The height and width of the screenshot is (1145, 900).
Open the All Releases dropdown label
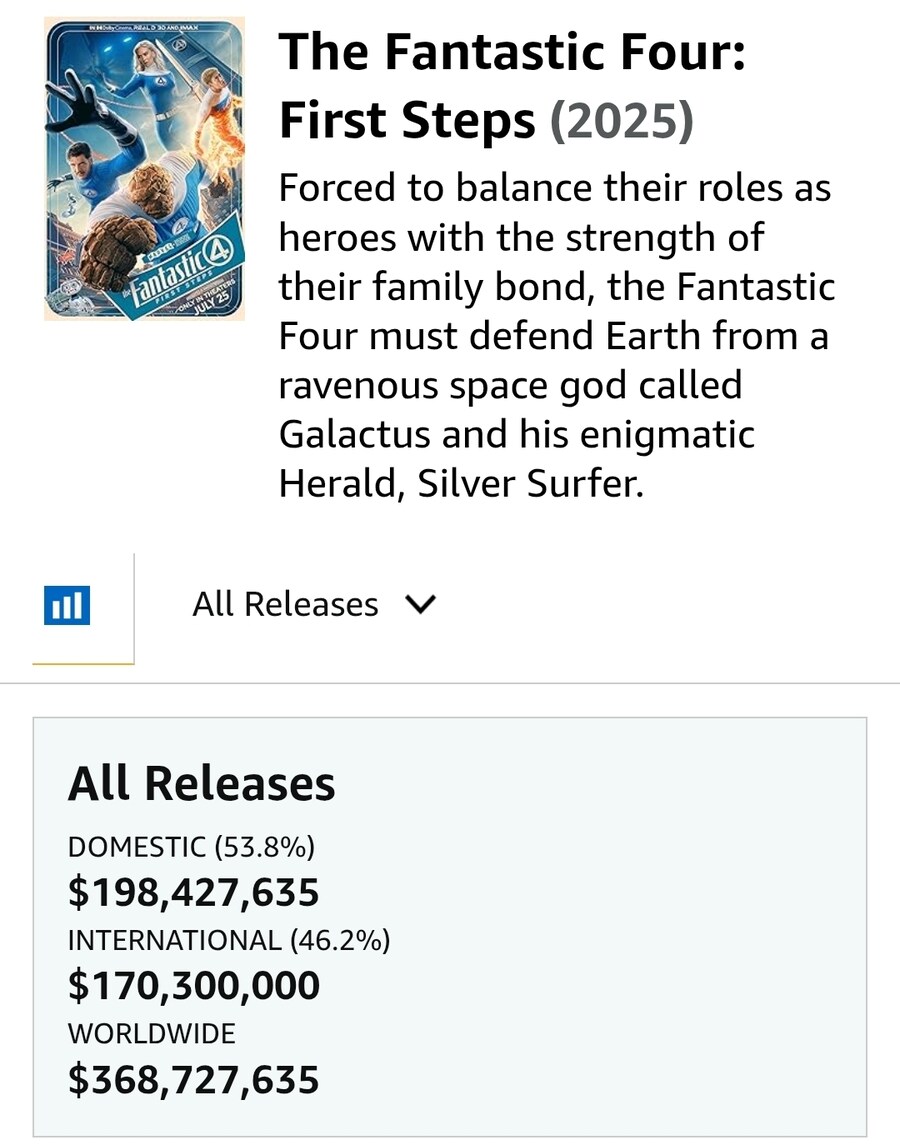(x=285, y=605)
